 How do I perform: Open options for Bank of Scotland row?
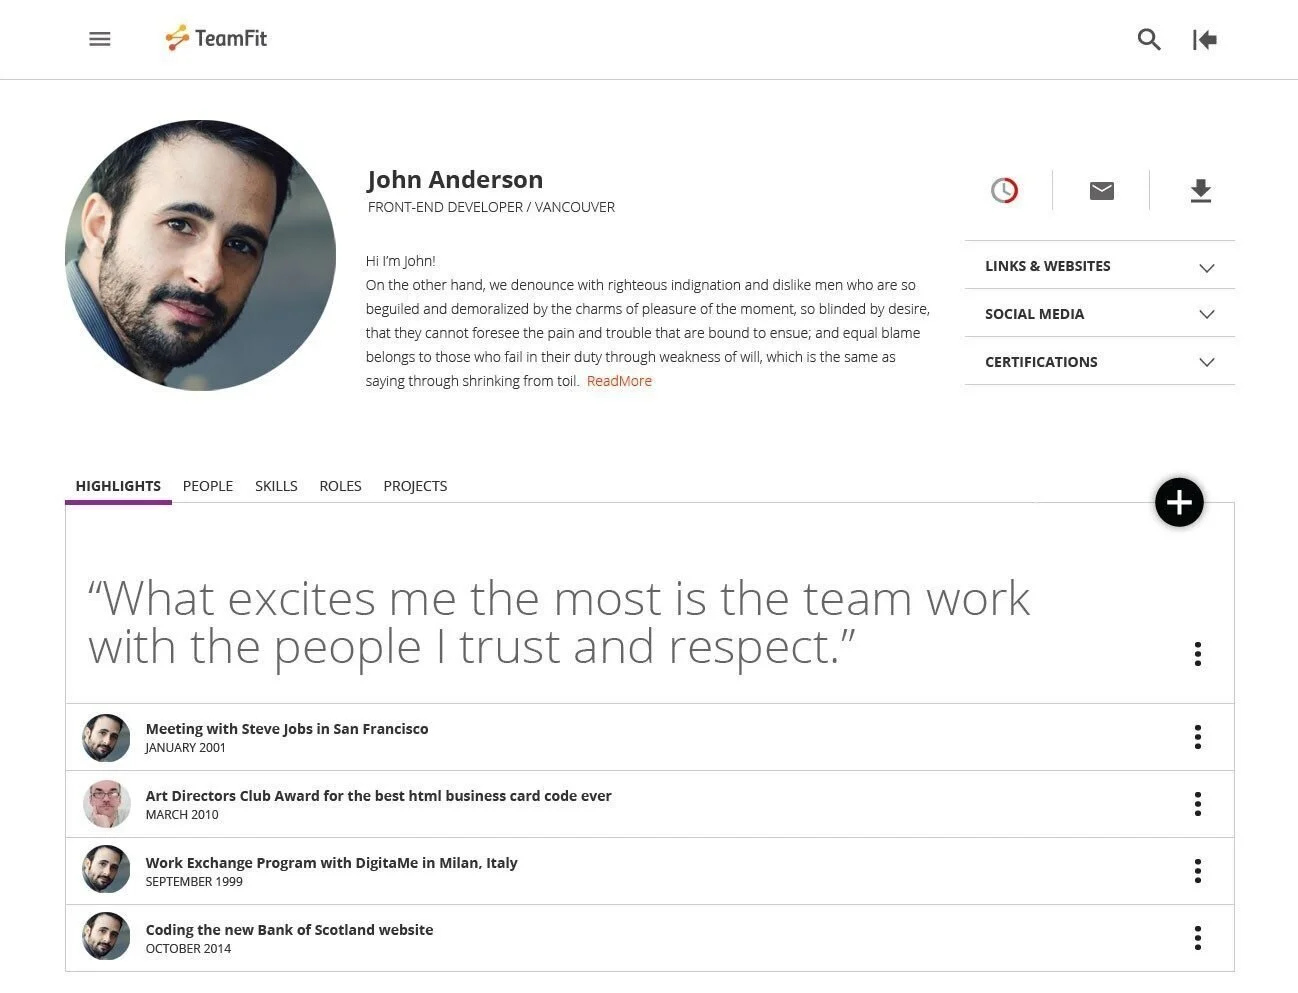coord(1197,938)
